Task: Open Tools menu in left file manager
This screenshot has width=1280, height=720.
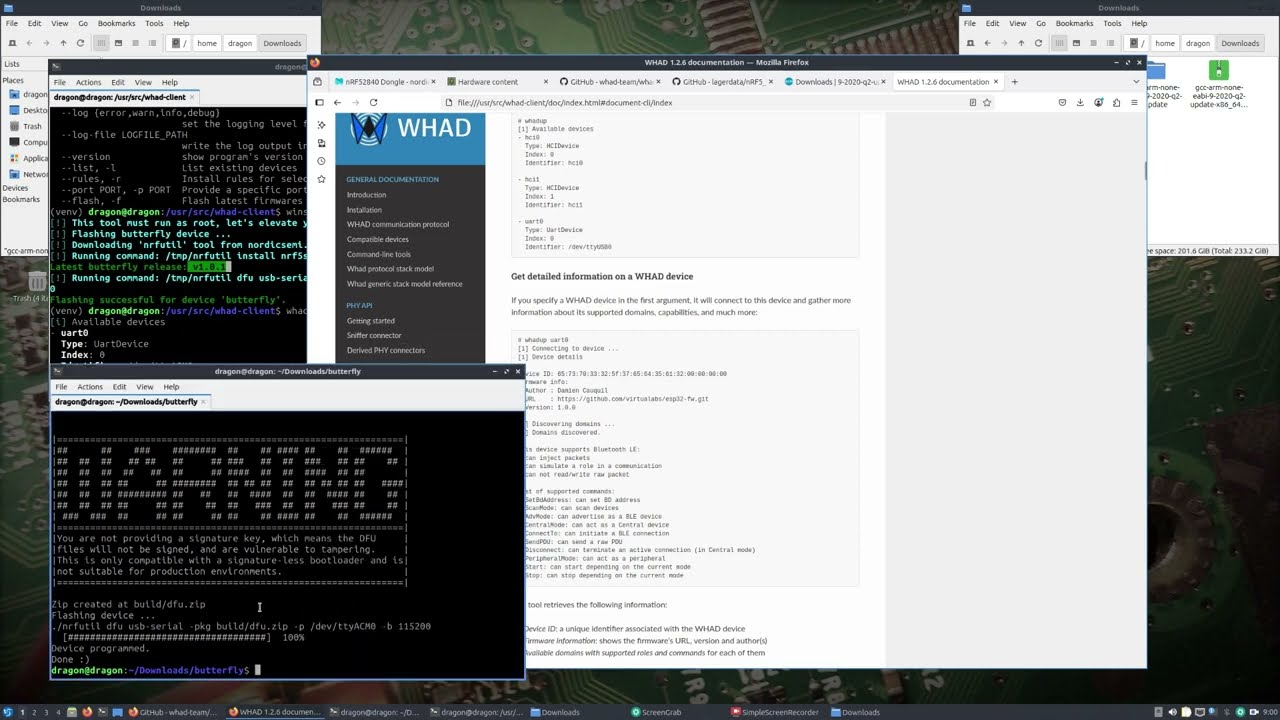Action: [153, 23]
